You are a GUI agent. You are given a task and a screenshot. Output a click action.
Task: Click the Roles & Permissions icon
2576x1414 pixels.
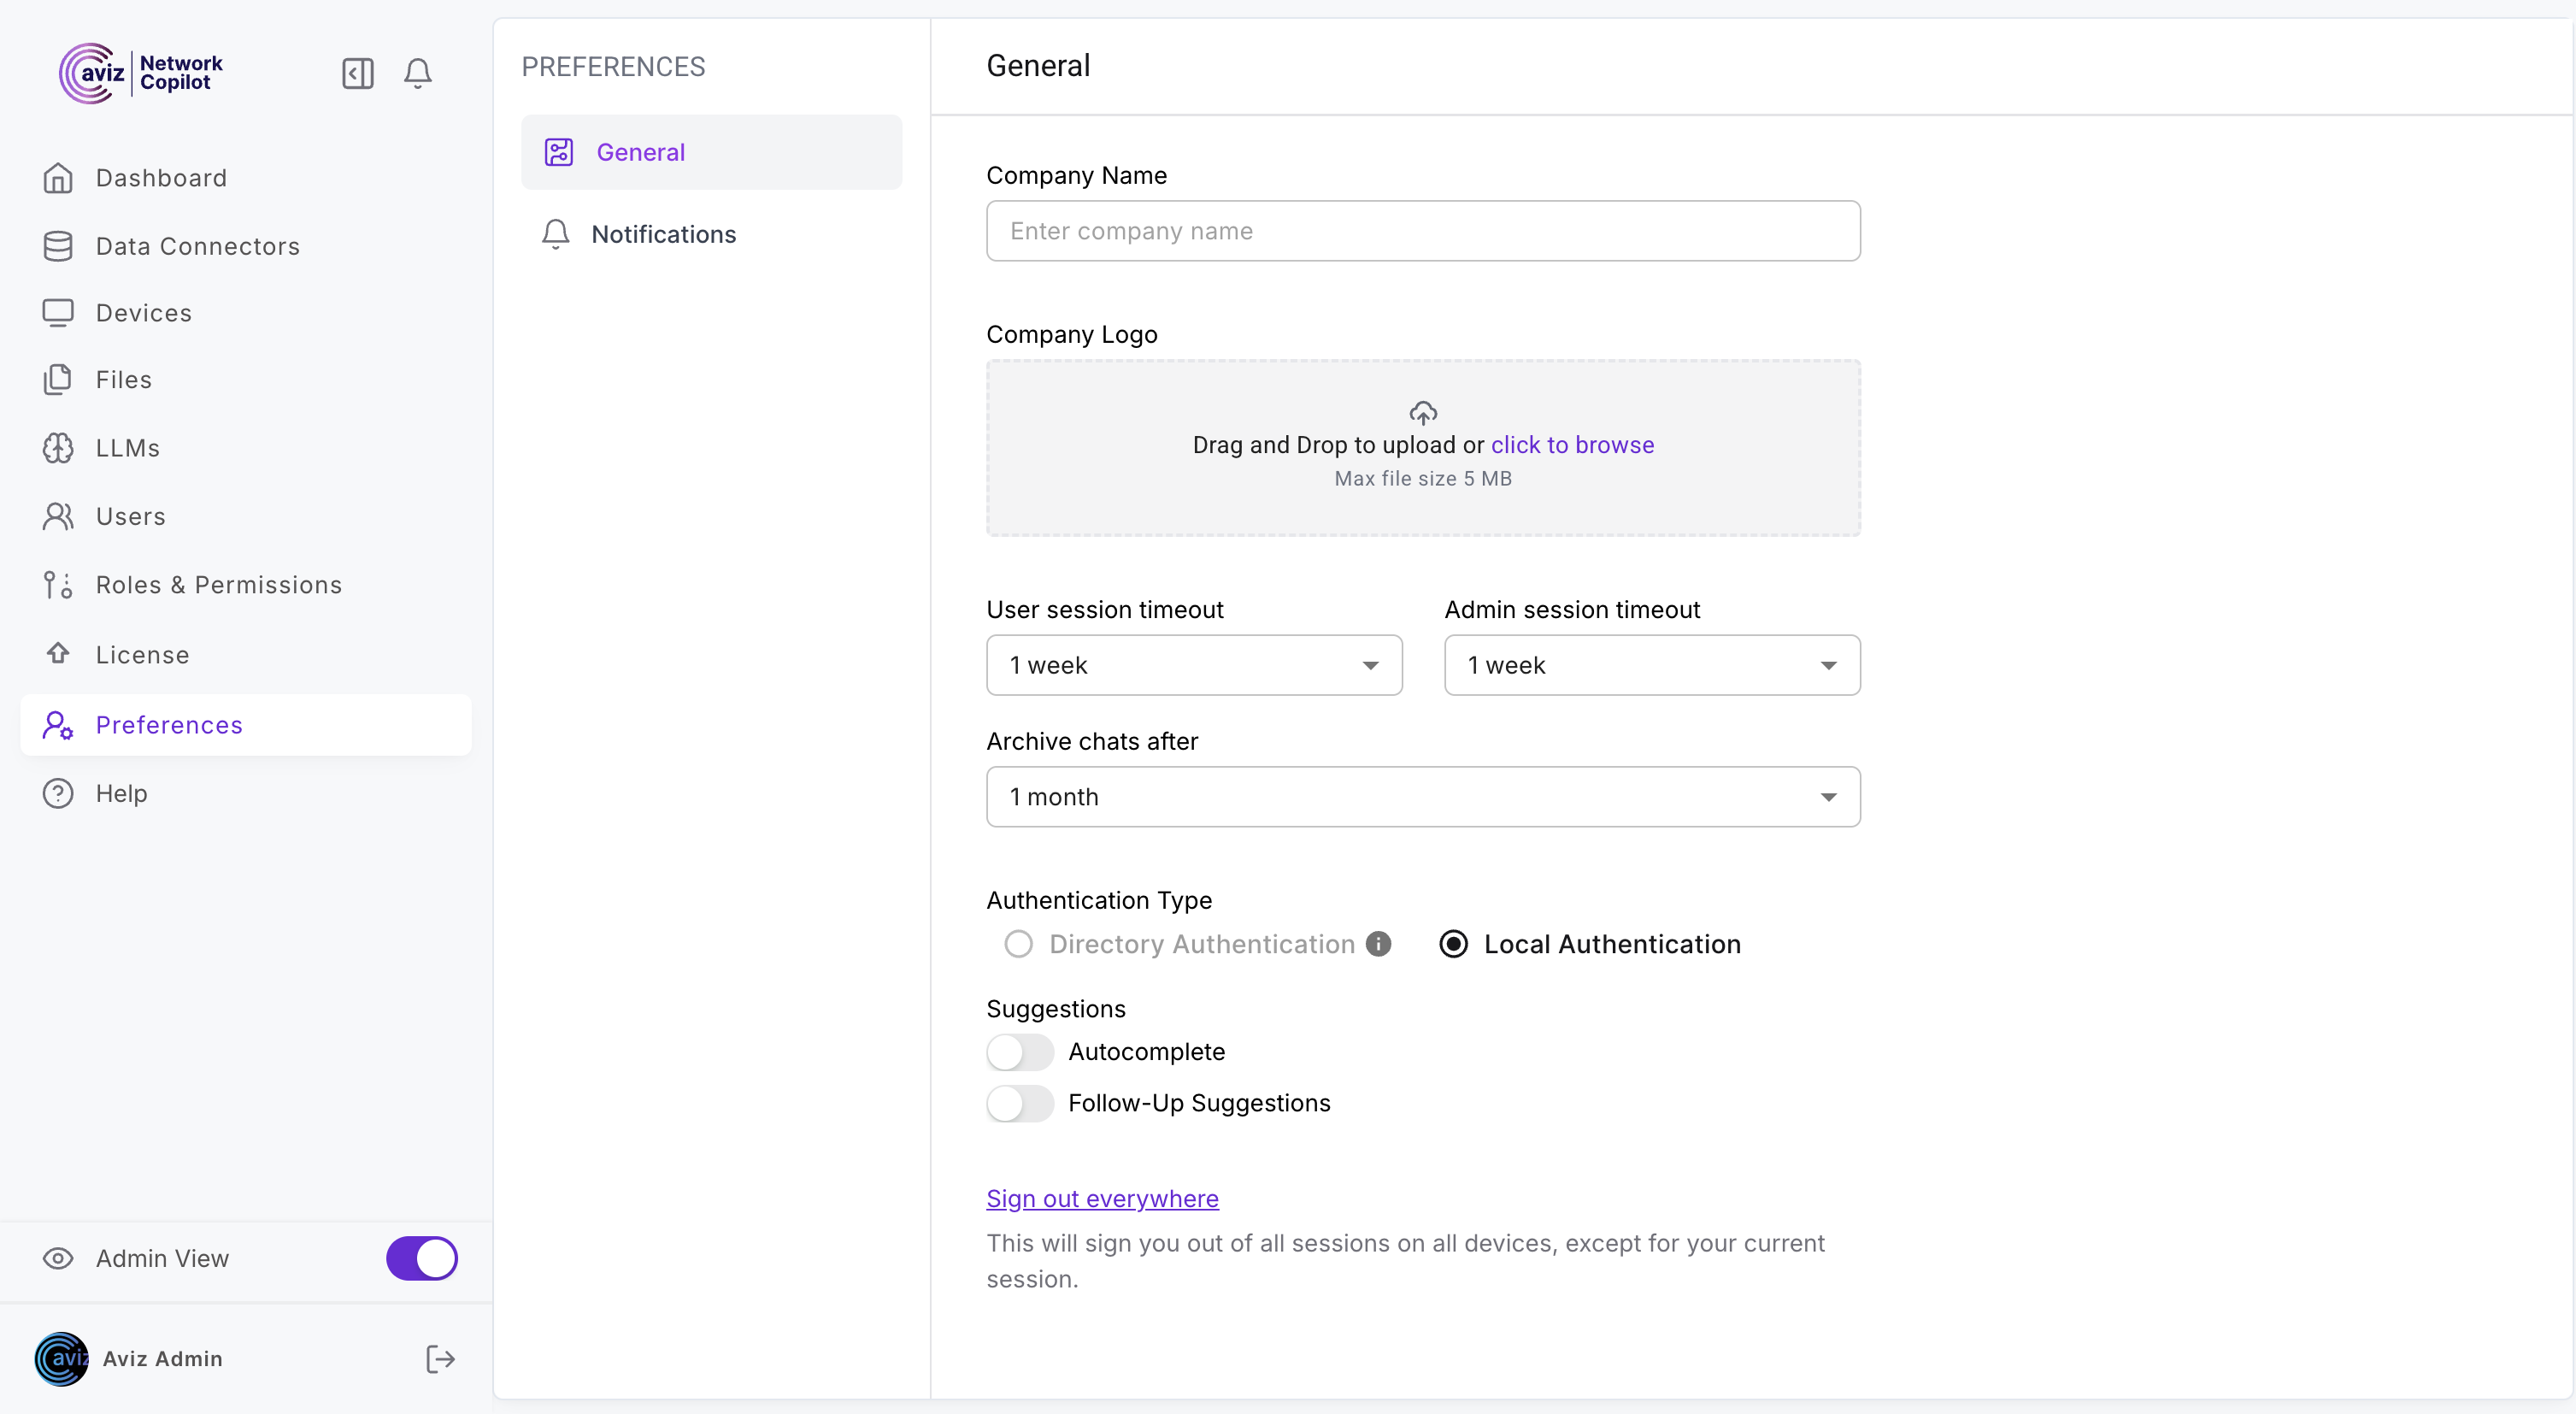tap(58, 585)
